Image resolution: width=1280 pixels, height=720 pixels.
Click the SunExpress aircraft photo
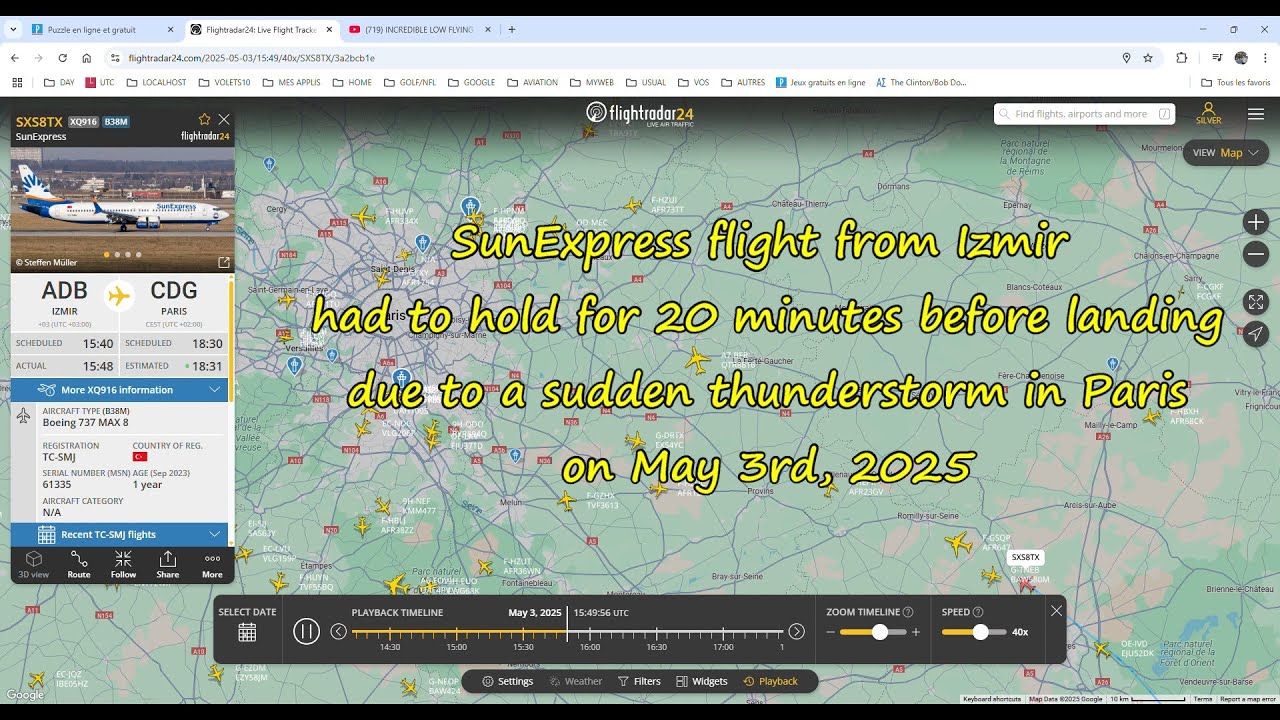pyautogui.click(x=122, y=210)
